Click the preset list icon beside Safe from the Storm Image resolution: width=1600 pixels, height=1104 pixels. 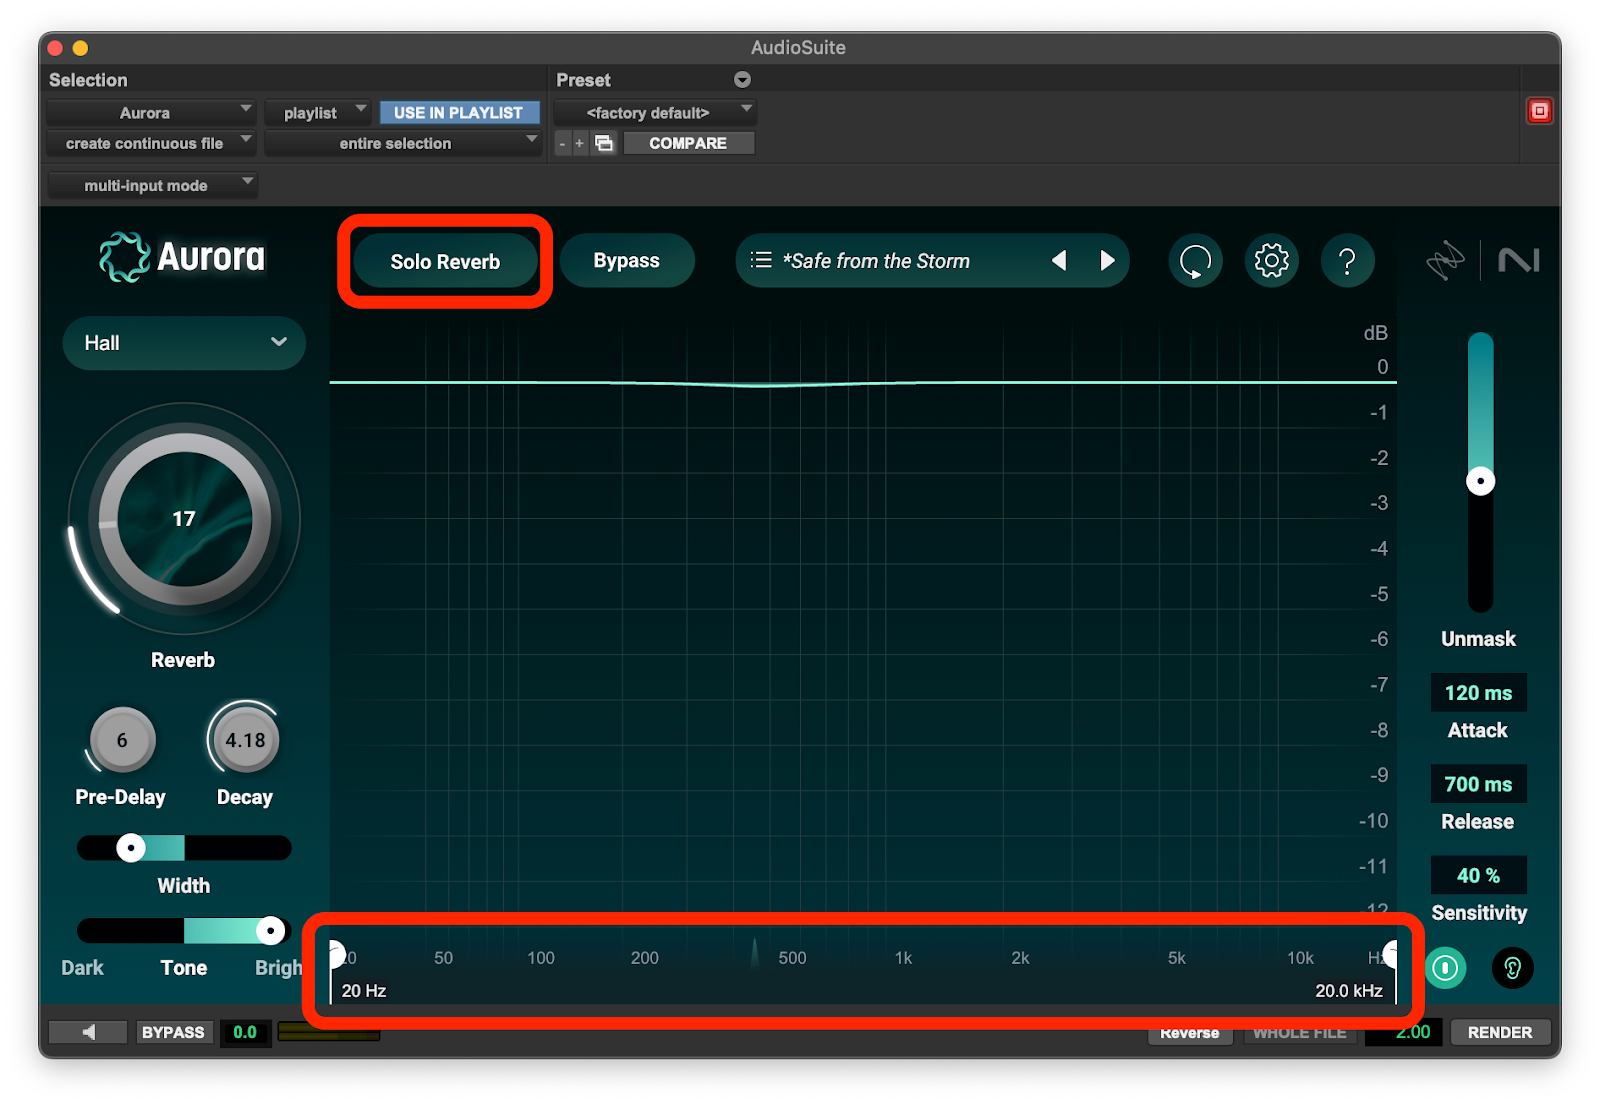[761, 260]
